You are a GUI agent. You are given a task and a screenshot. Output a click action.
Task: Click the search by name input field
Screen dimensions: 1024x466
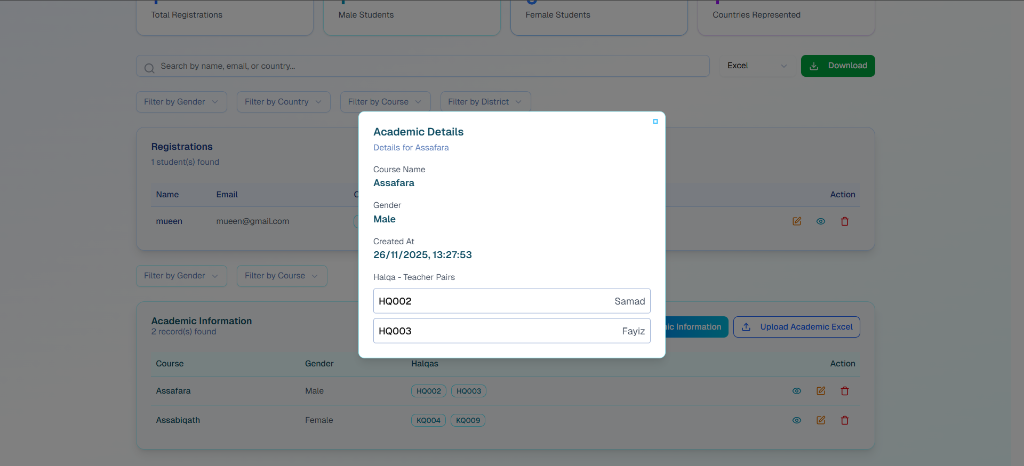(430, 66)
